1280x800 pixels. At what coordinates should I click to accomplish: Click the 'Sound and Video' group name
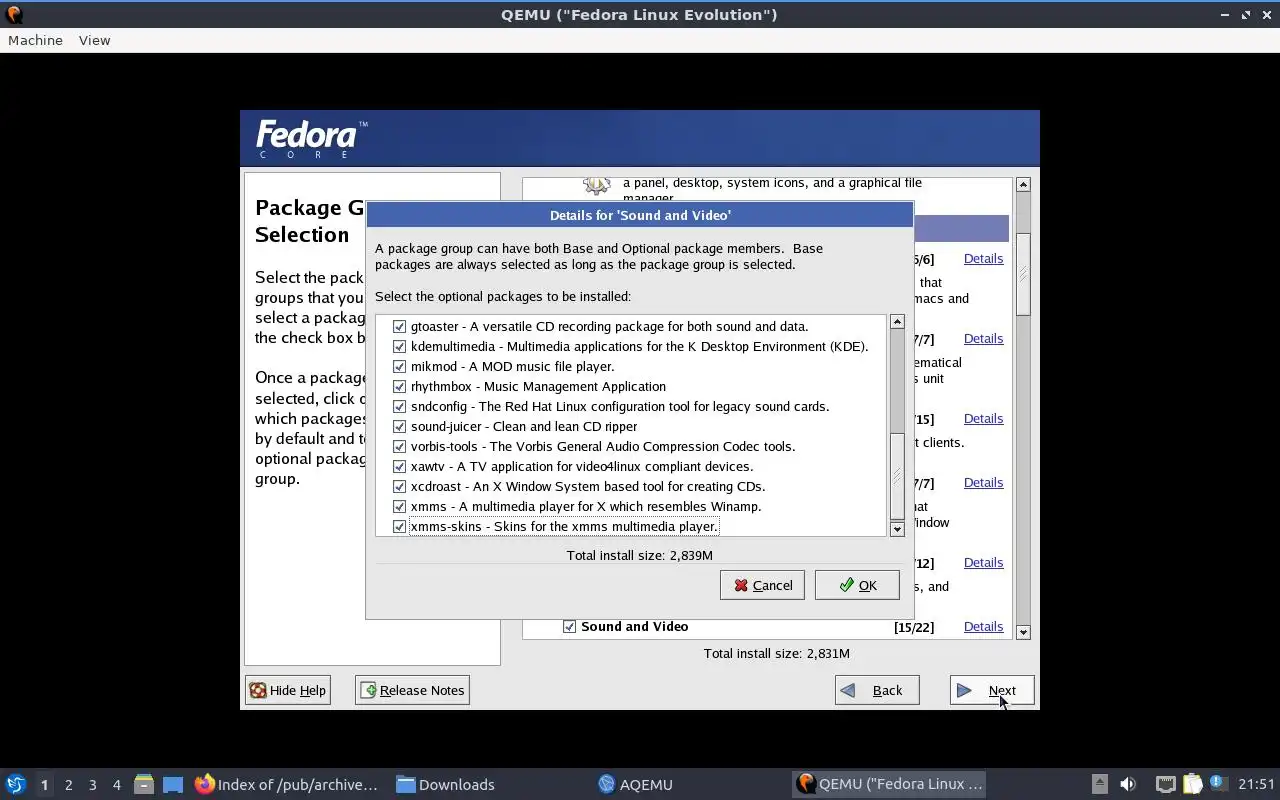point(635,626)
